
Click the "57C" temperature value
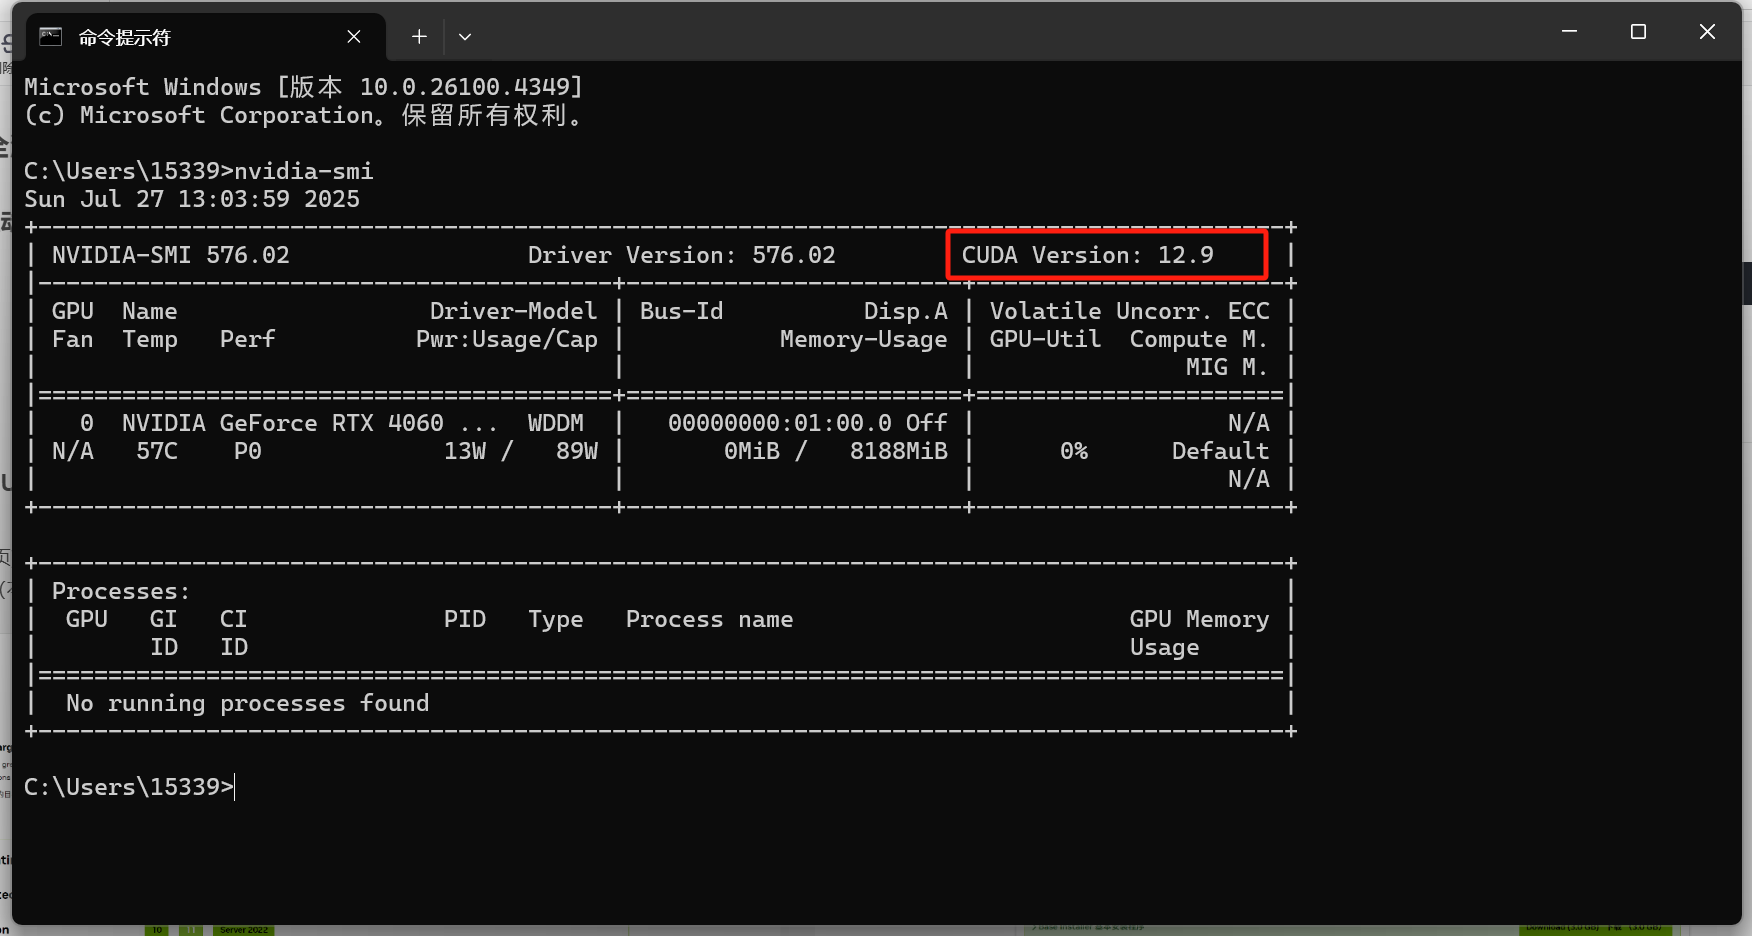point(157,451)
